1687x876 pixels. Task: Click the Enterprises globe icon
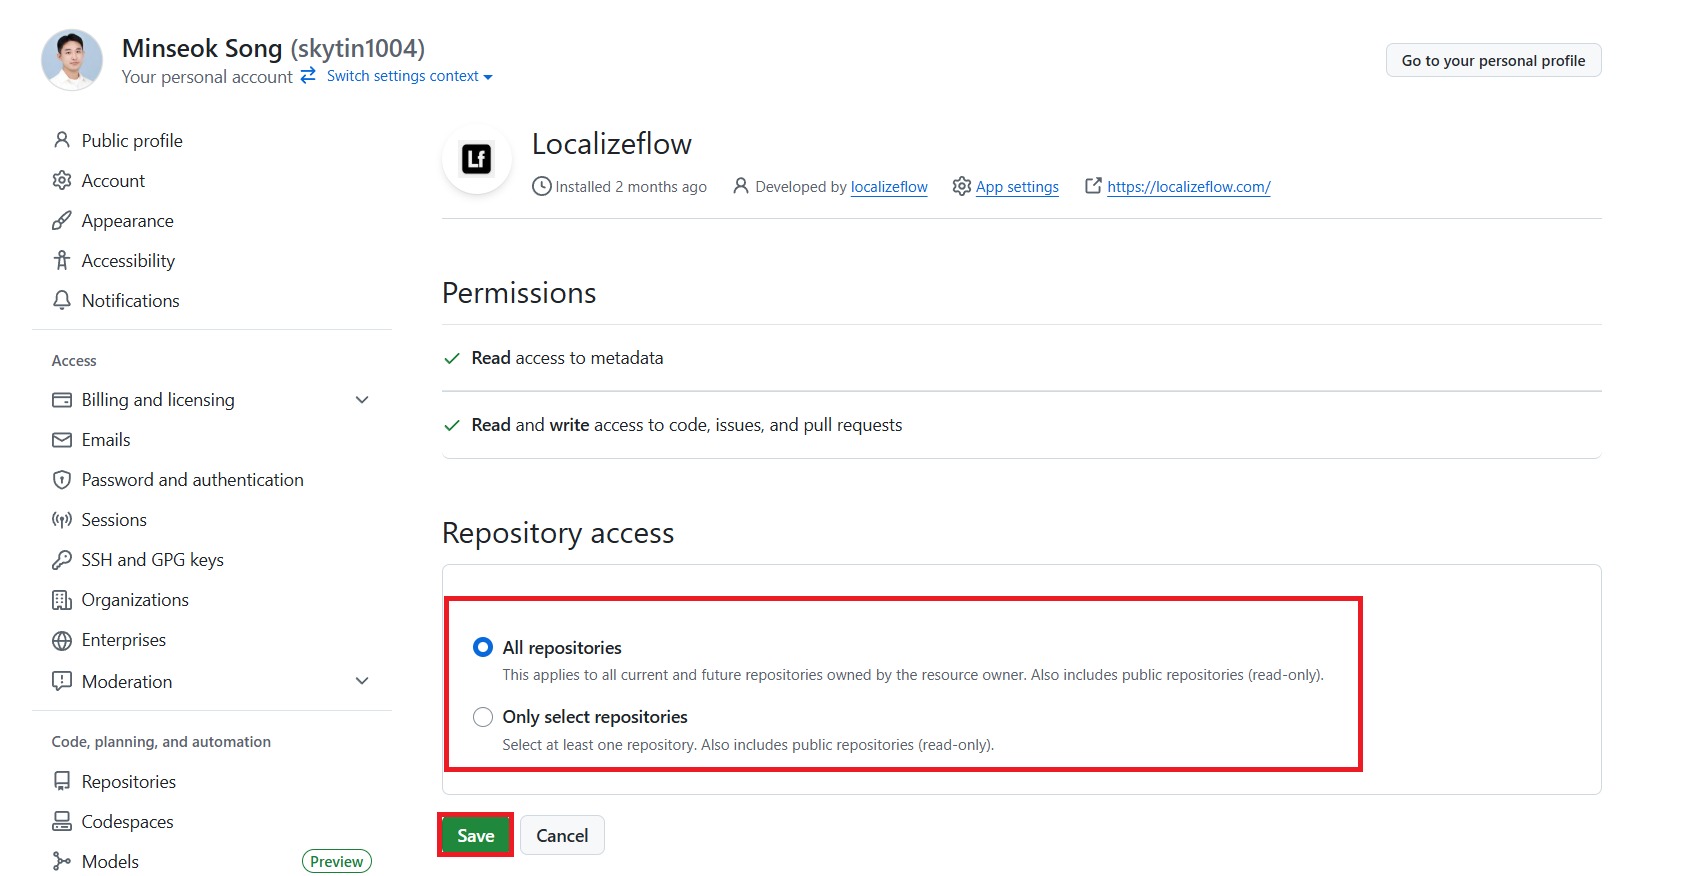(x=62, y=640)
